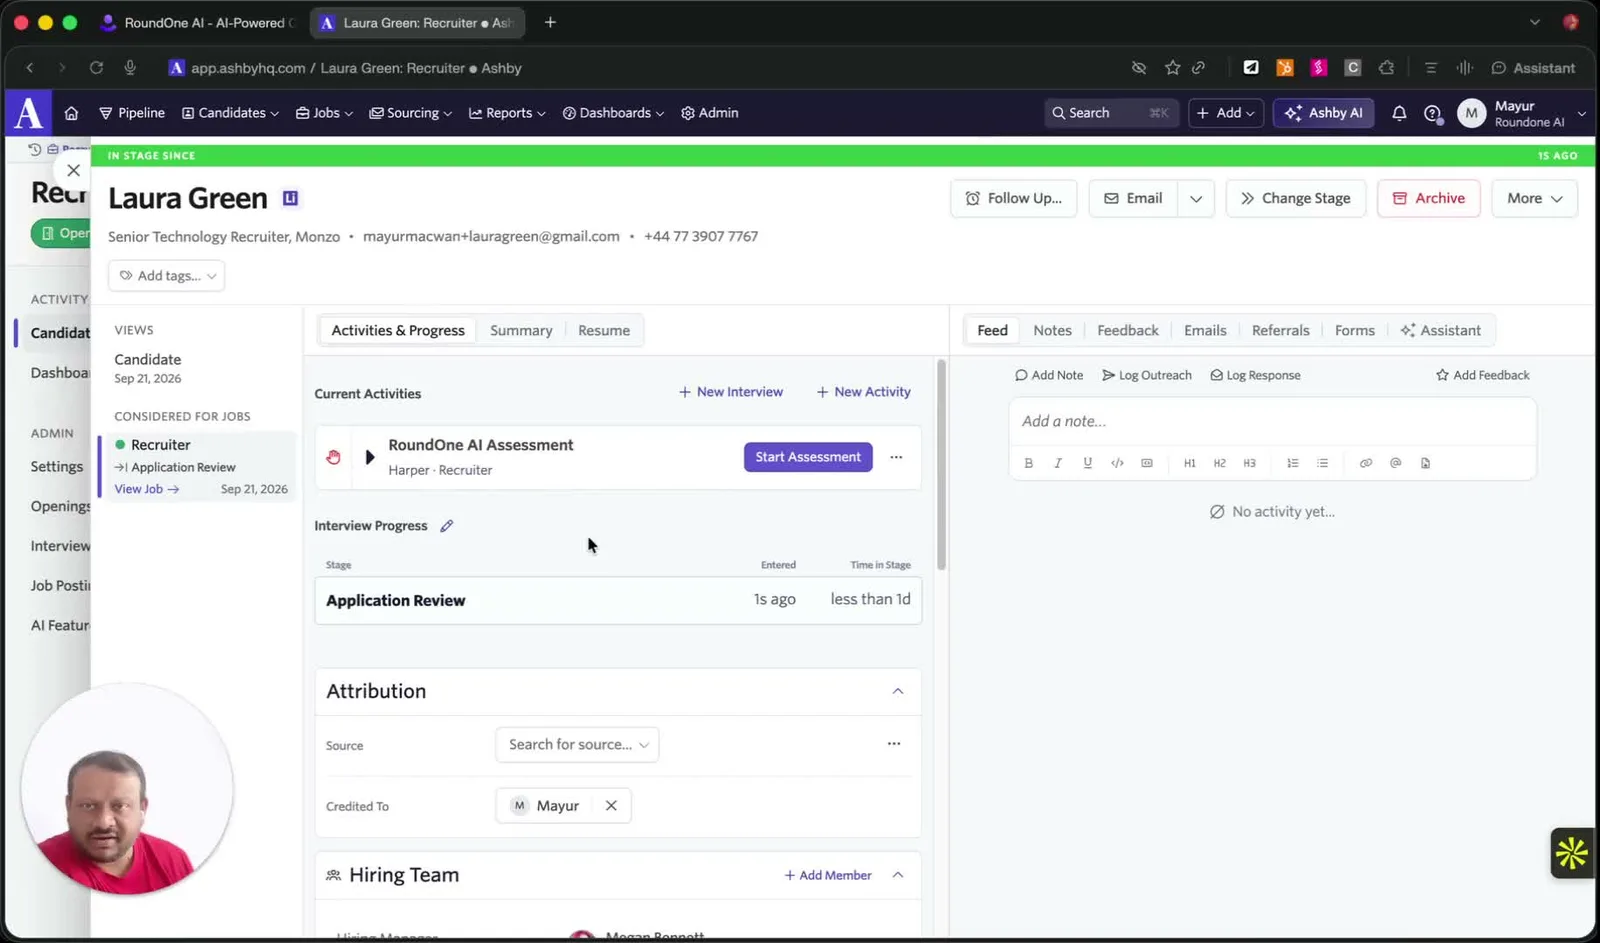Click the Change Stage button
The height and width of the screenshot is (943, 1600).
1296,198
